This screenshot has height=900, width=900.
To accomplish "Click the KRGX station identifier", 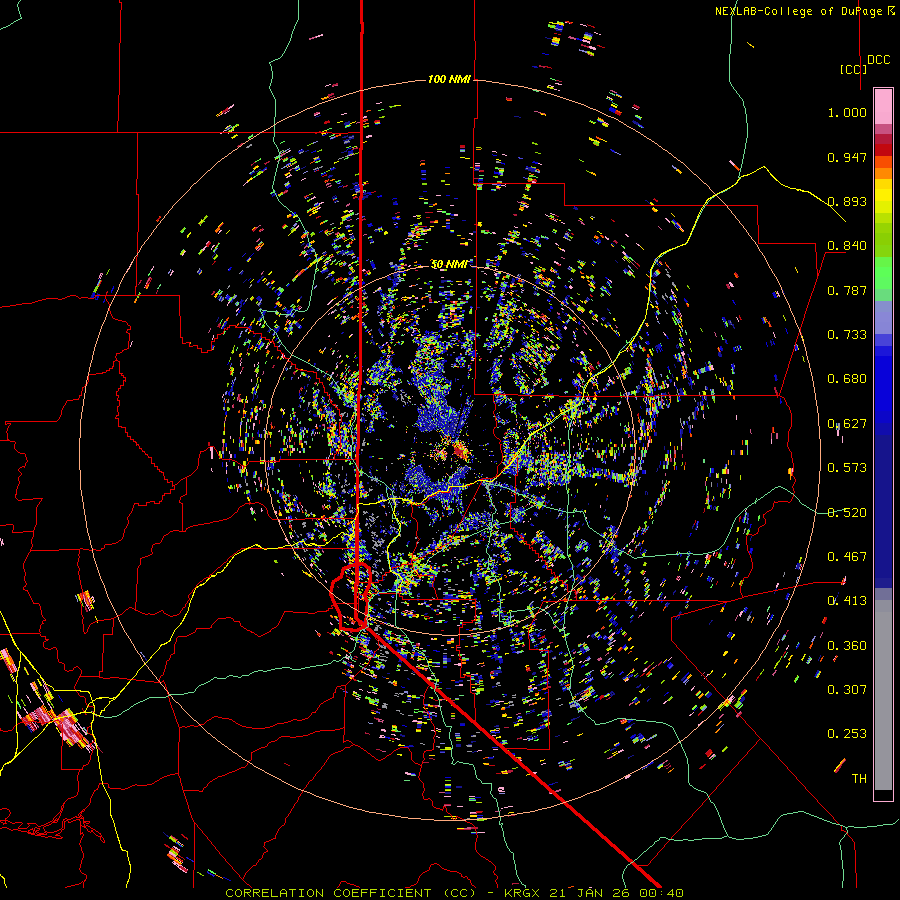I will [522, 893].
